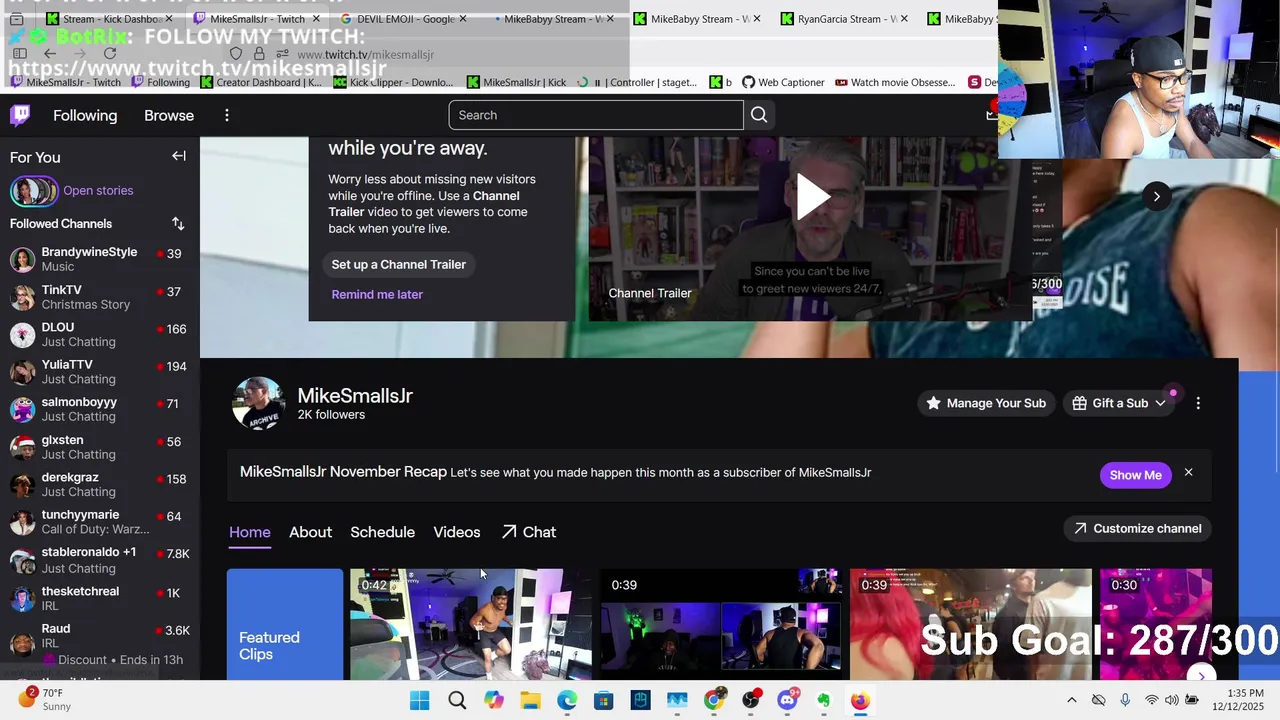Switch to Stream - Kick Dashboard tab

[110, 18]
